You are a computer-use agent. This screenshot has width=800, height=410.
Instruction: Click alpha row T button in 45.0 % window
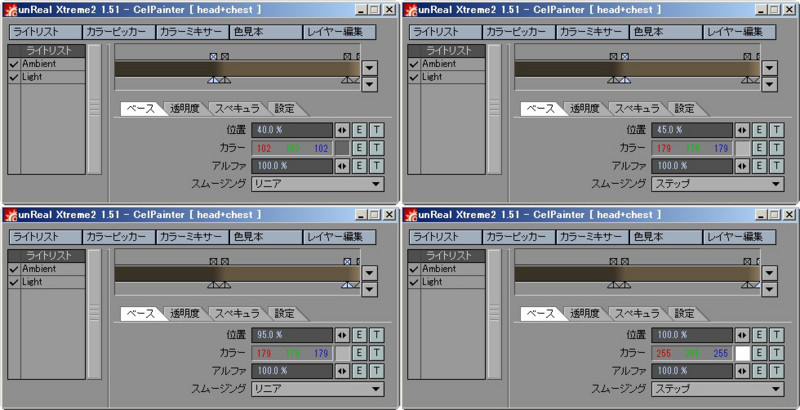click(777, 166)
